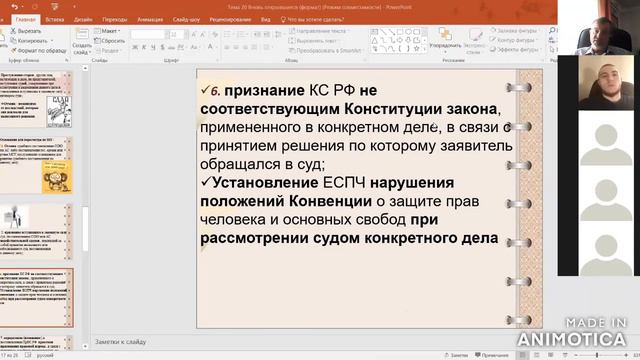
Task: Switch to Normal view in status bar
Action: 523,355
